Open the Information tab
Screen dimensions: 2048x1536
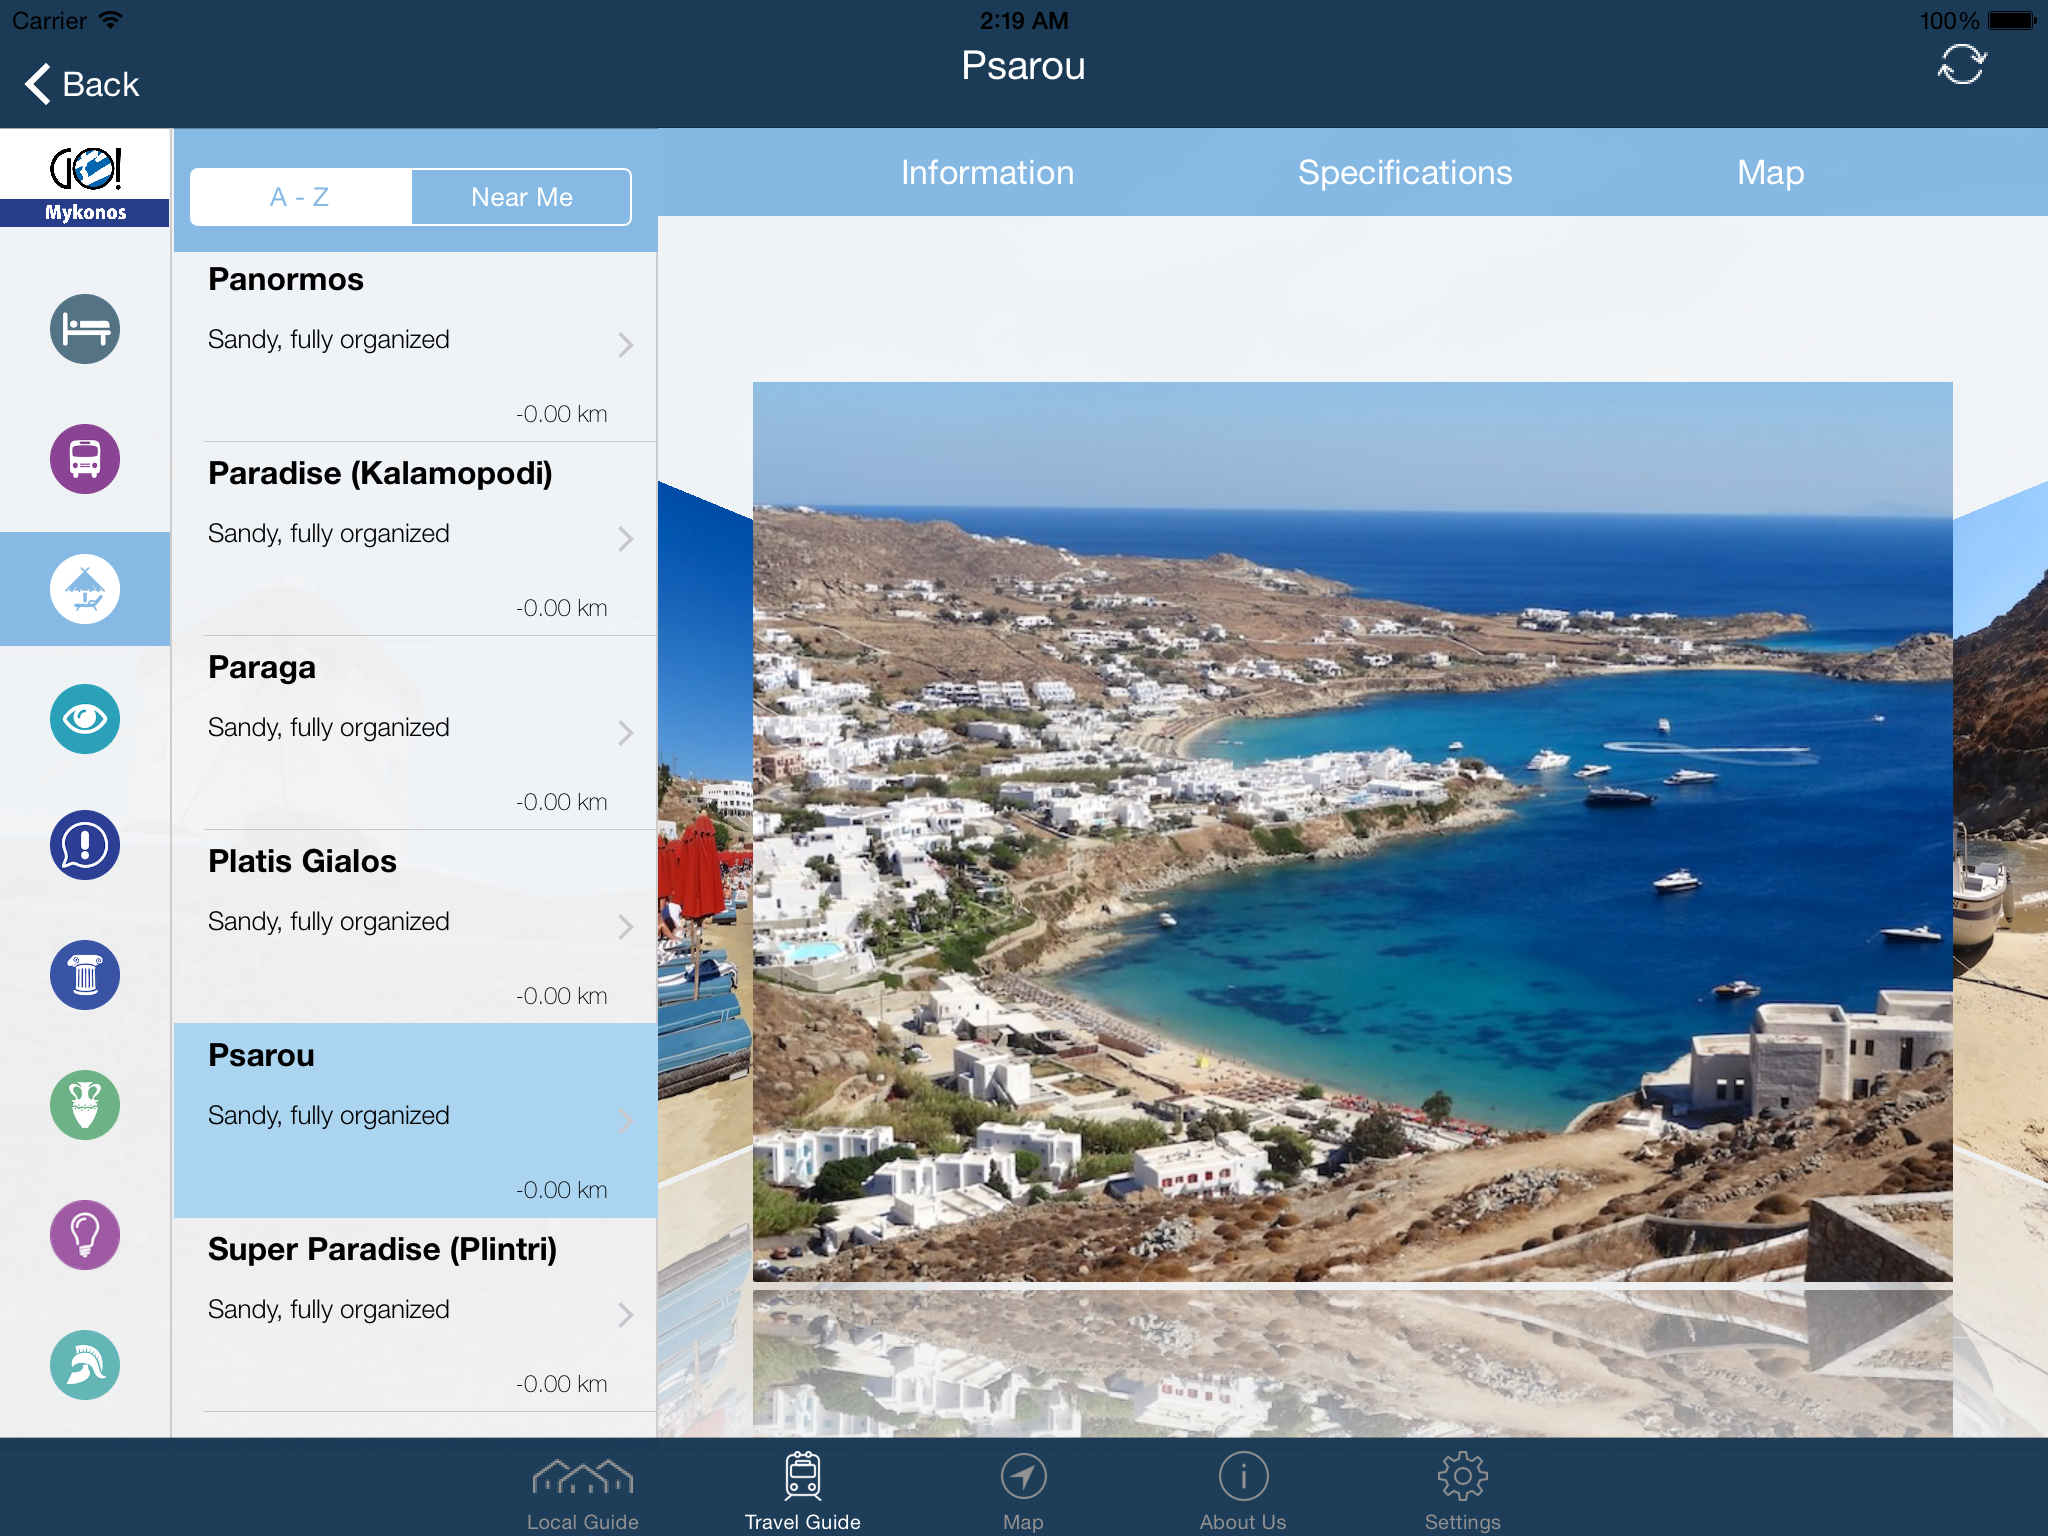click(987, 172)
